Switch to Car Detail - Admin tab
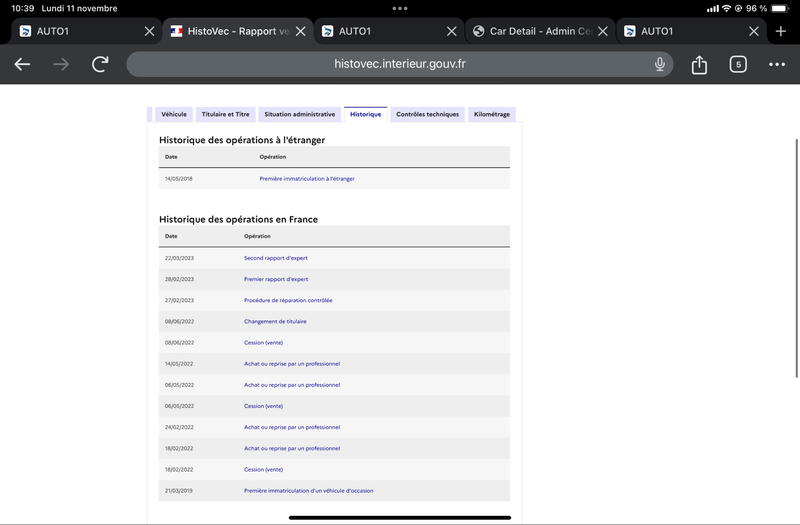 [x=533, y=31]
